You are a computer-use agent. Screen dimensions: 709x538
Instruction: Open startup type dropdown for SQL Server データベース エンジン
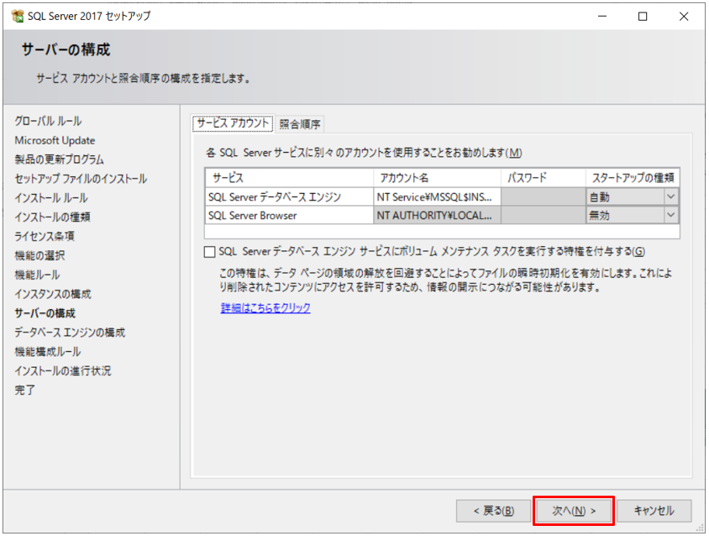point(671,197)
